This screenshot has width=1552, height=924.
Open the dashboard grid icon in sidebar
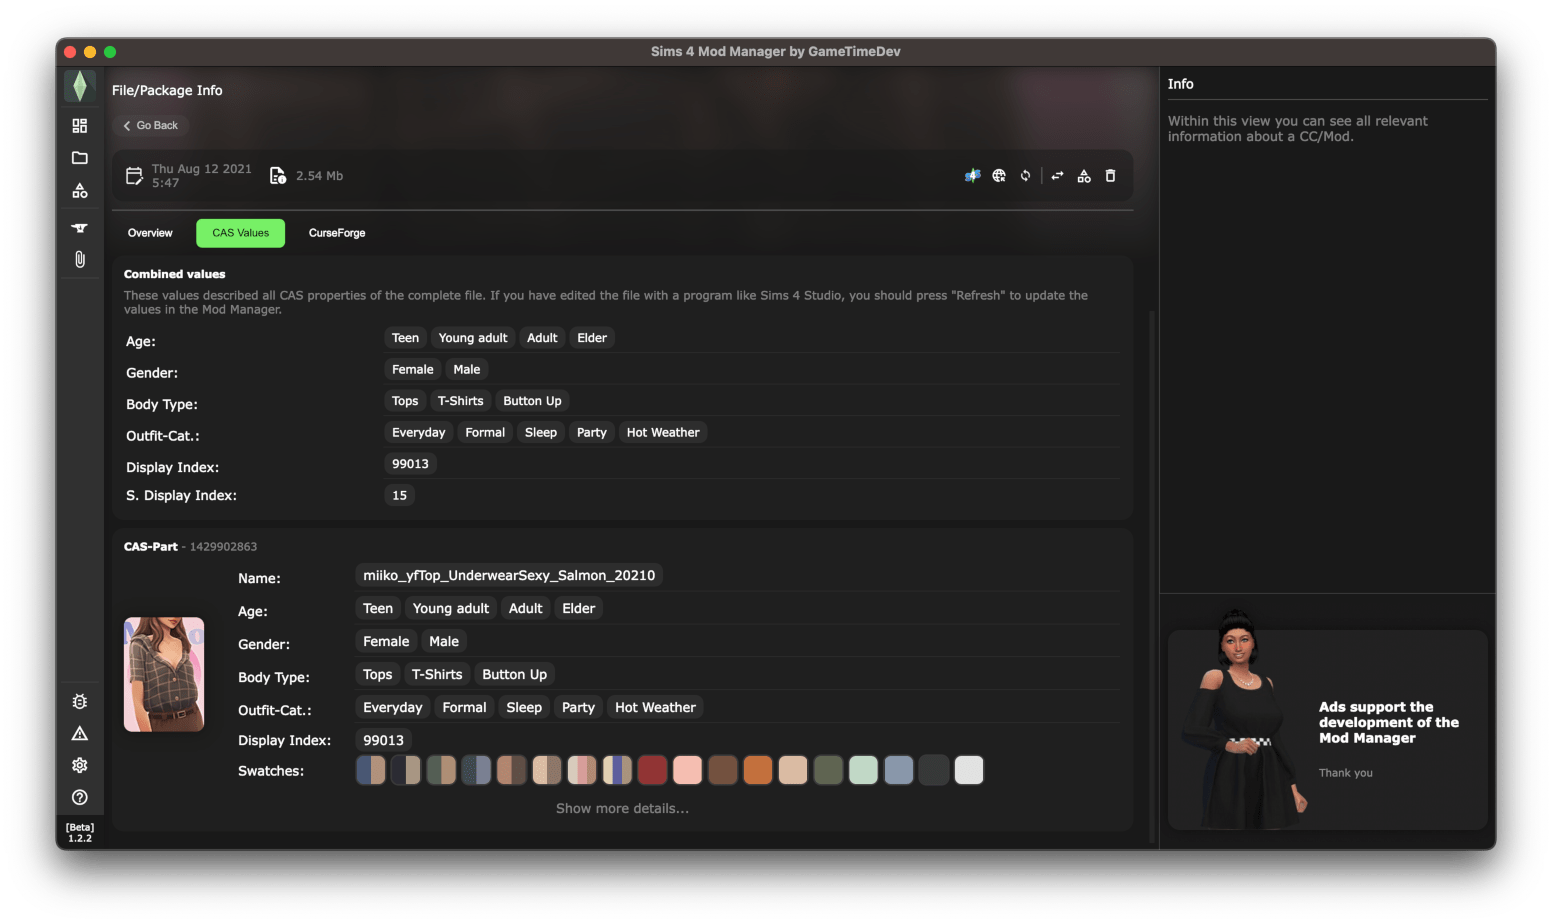point(80,125)
